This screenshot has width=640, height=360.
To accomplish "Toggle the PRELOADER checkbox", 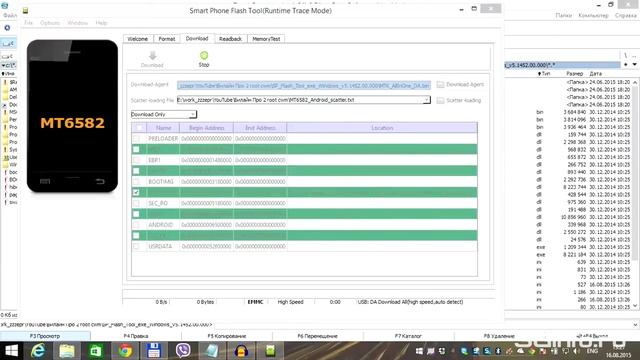I will [x=136, y=139].
